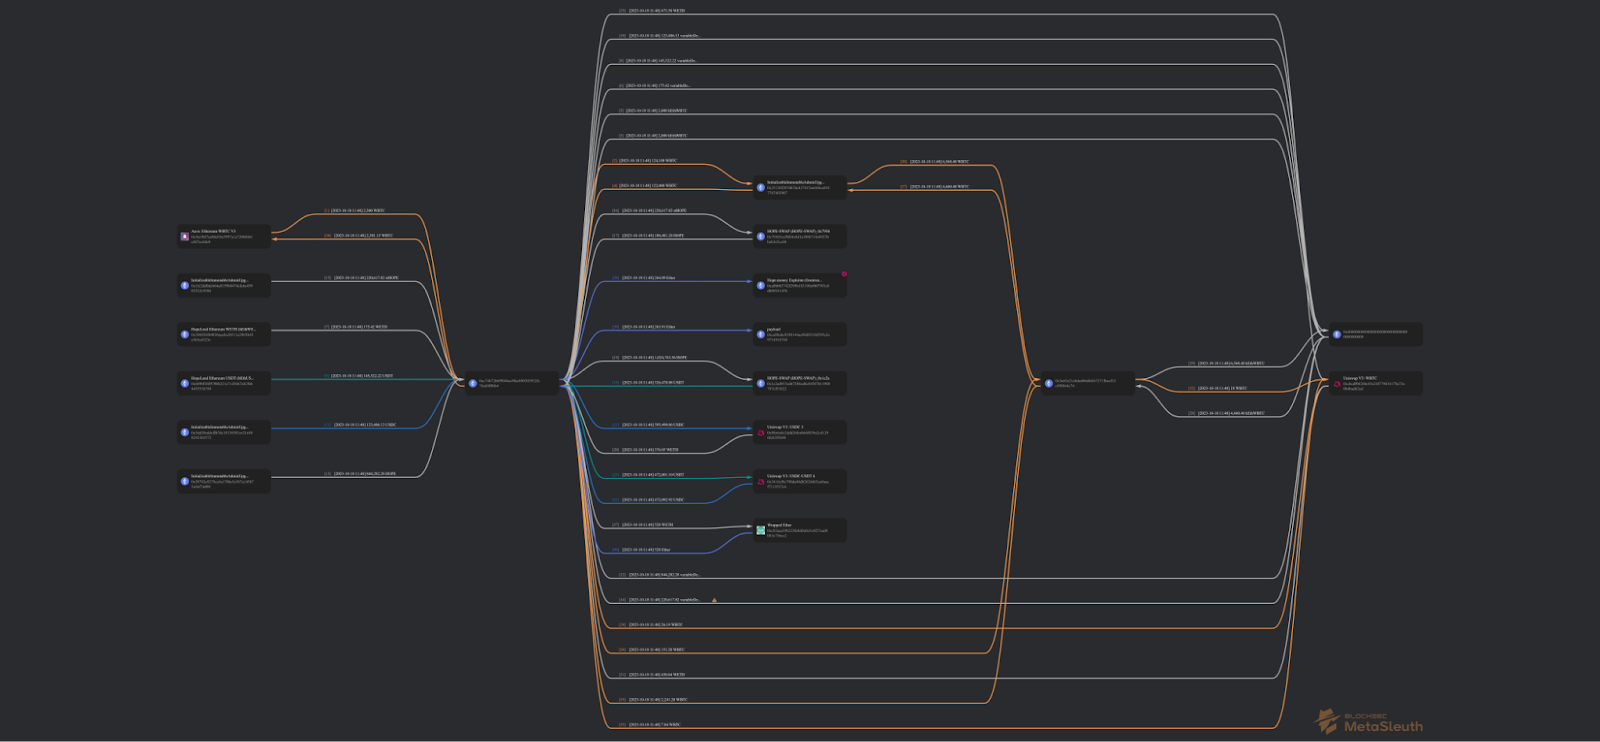Click the HOPE-SWAP 0x79f4 node icon

tap(761, 237)
